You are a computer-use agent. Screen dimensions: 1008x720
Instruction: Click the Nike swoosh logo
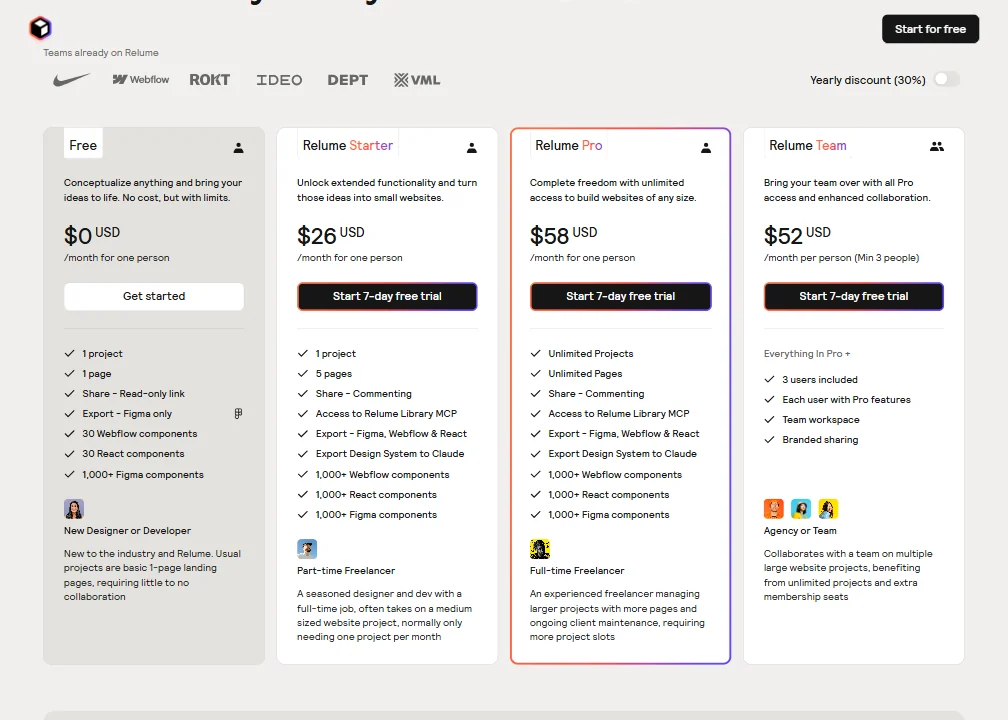pyautogui.click(x=71, y=80)
